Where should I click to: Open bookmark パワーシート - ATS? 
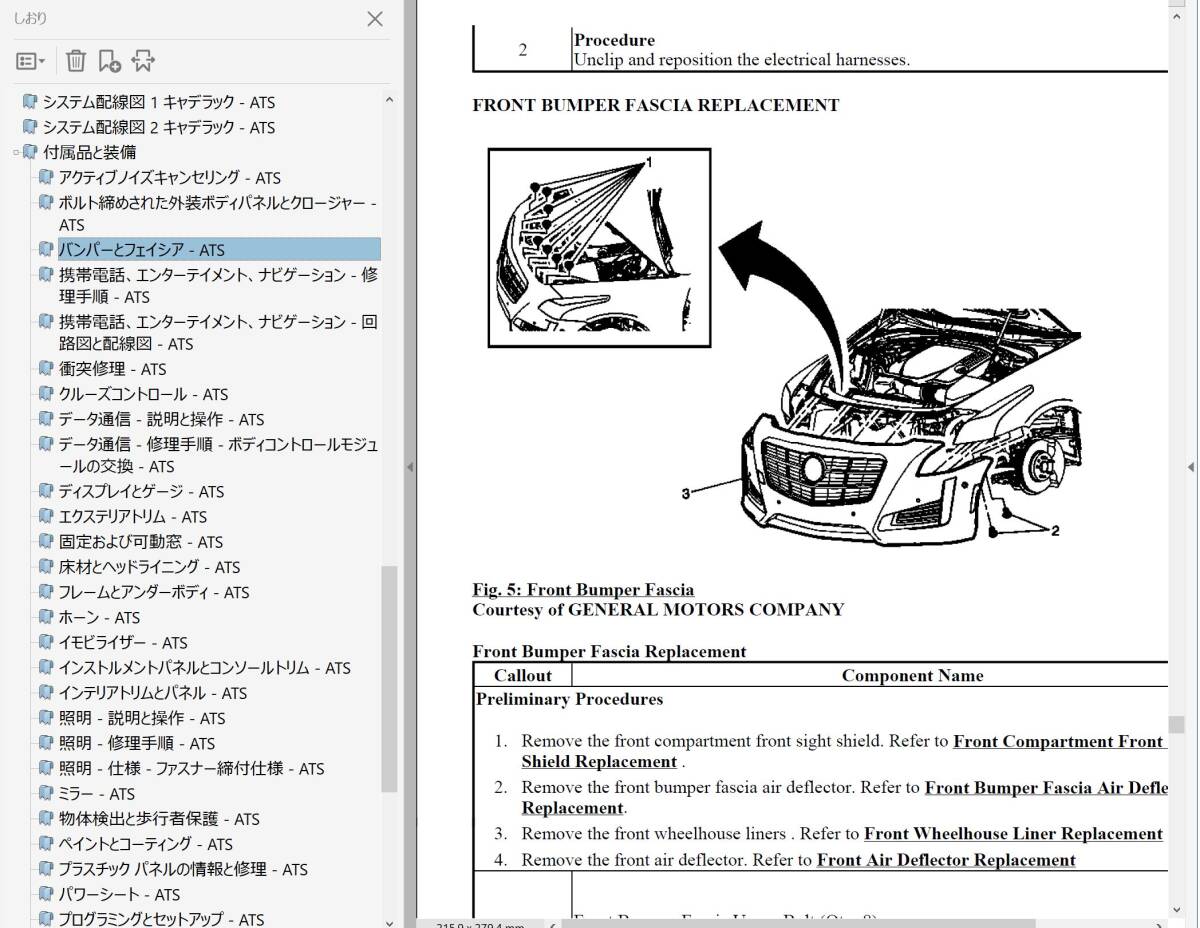(119, 894)
